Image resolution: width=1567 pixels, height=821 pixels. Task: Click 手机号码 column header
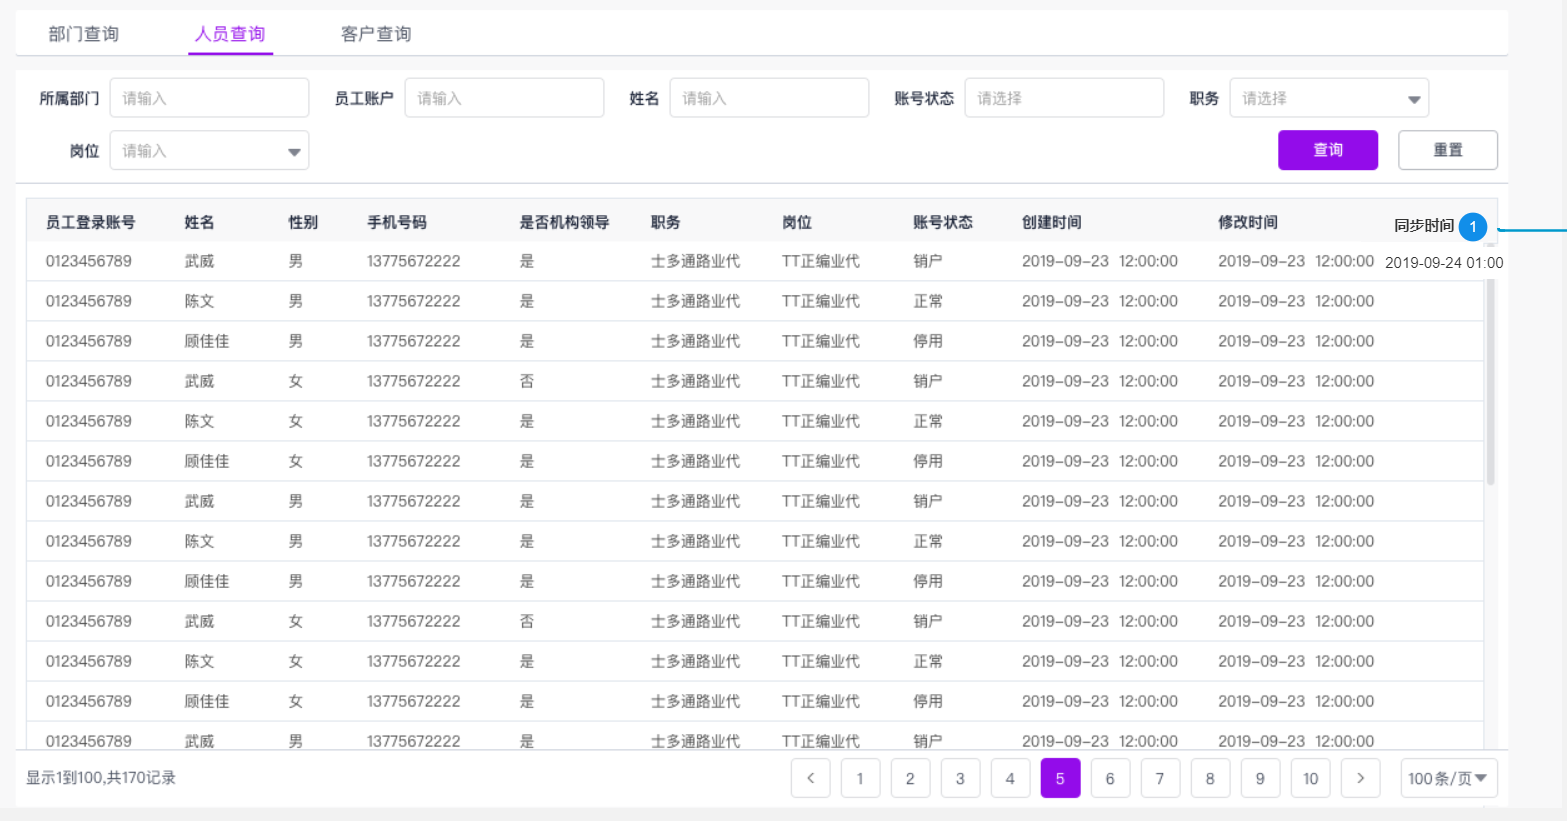pos(396,222)
